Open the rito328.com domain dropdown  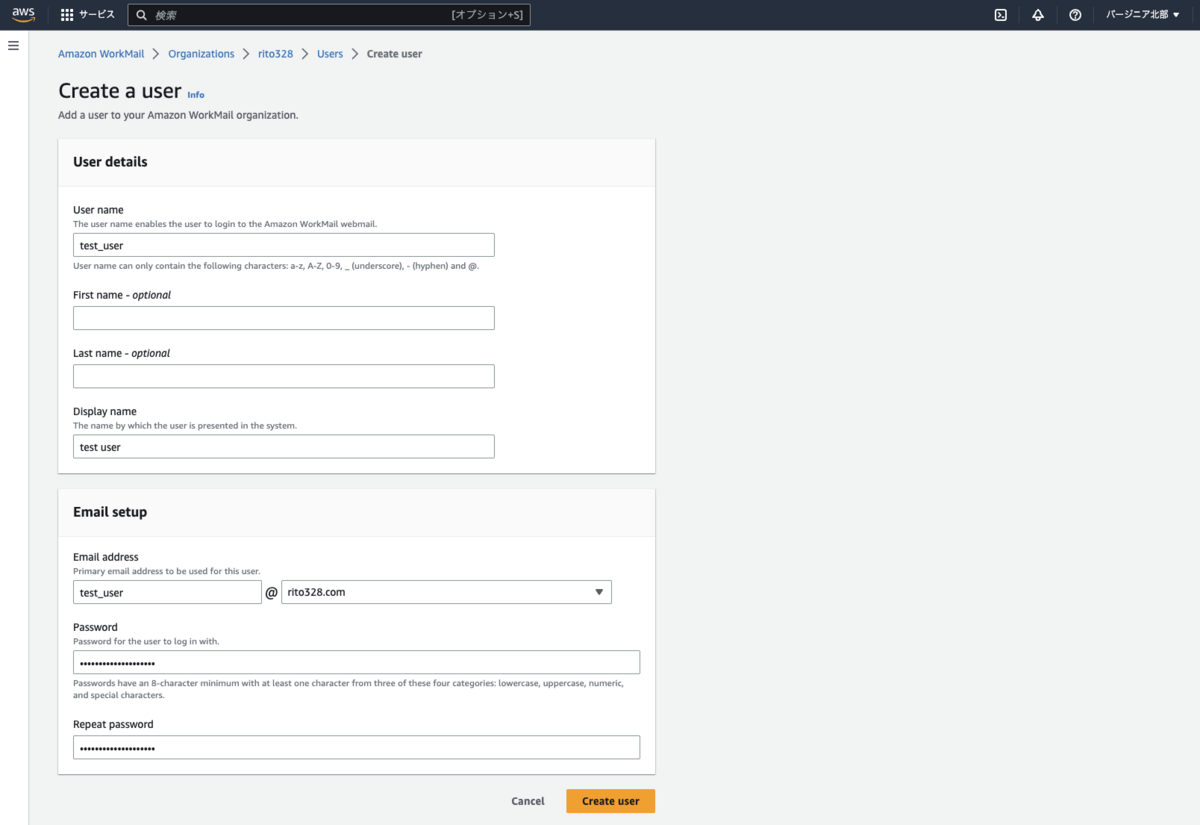pyautogui.click(x=445, y=591)
